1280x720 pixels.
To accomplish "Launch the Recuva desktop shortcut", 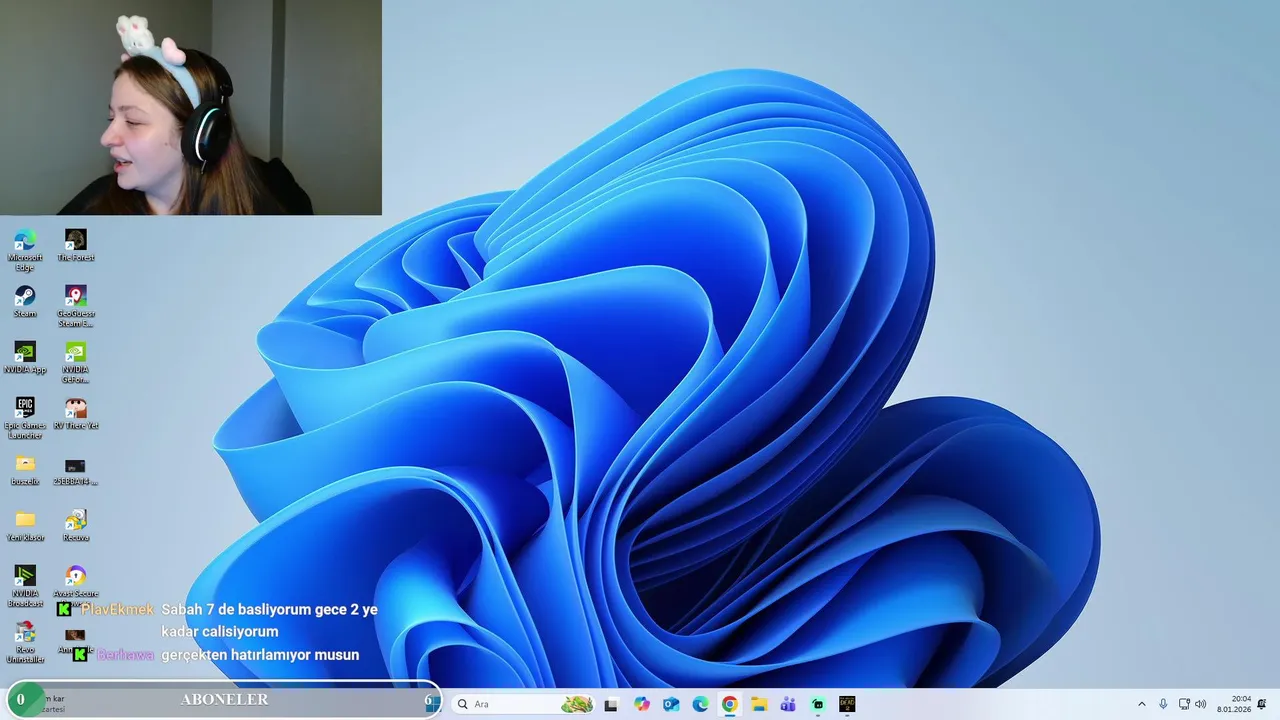I will 75,525.
